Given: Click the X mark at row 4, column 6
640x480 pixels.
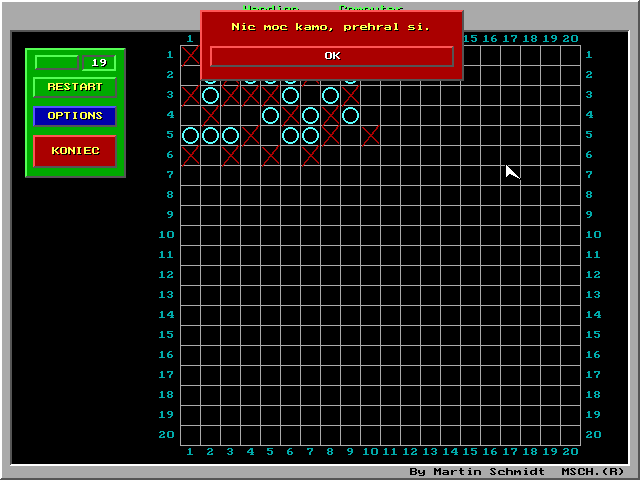Looking at the screenshot, I should pos(290,116).
